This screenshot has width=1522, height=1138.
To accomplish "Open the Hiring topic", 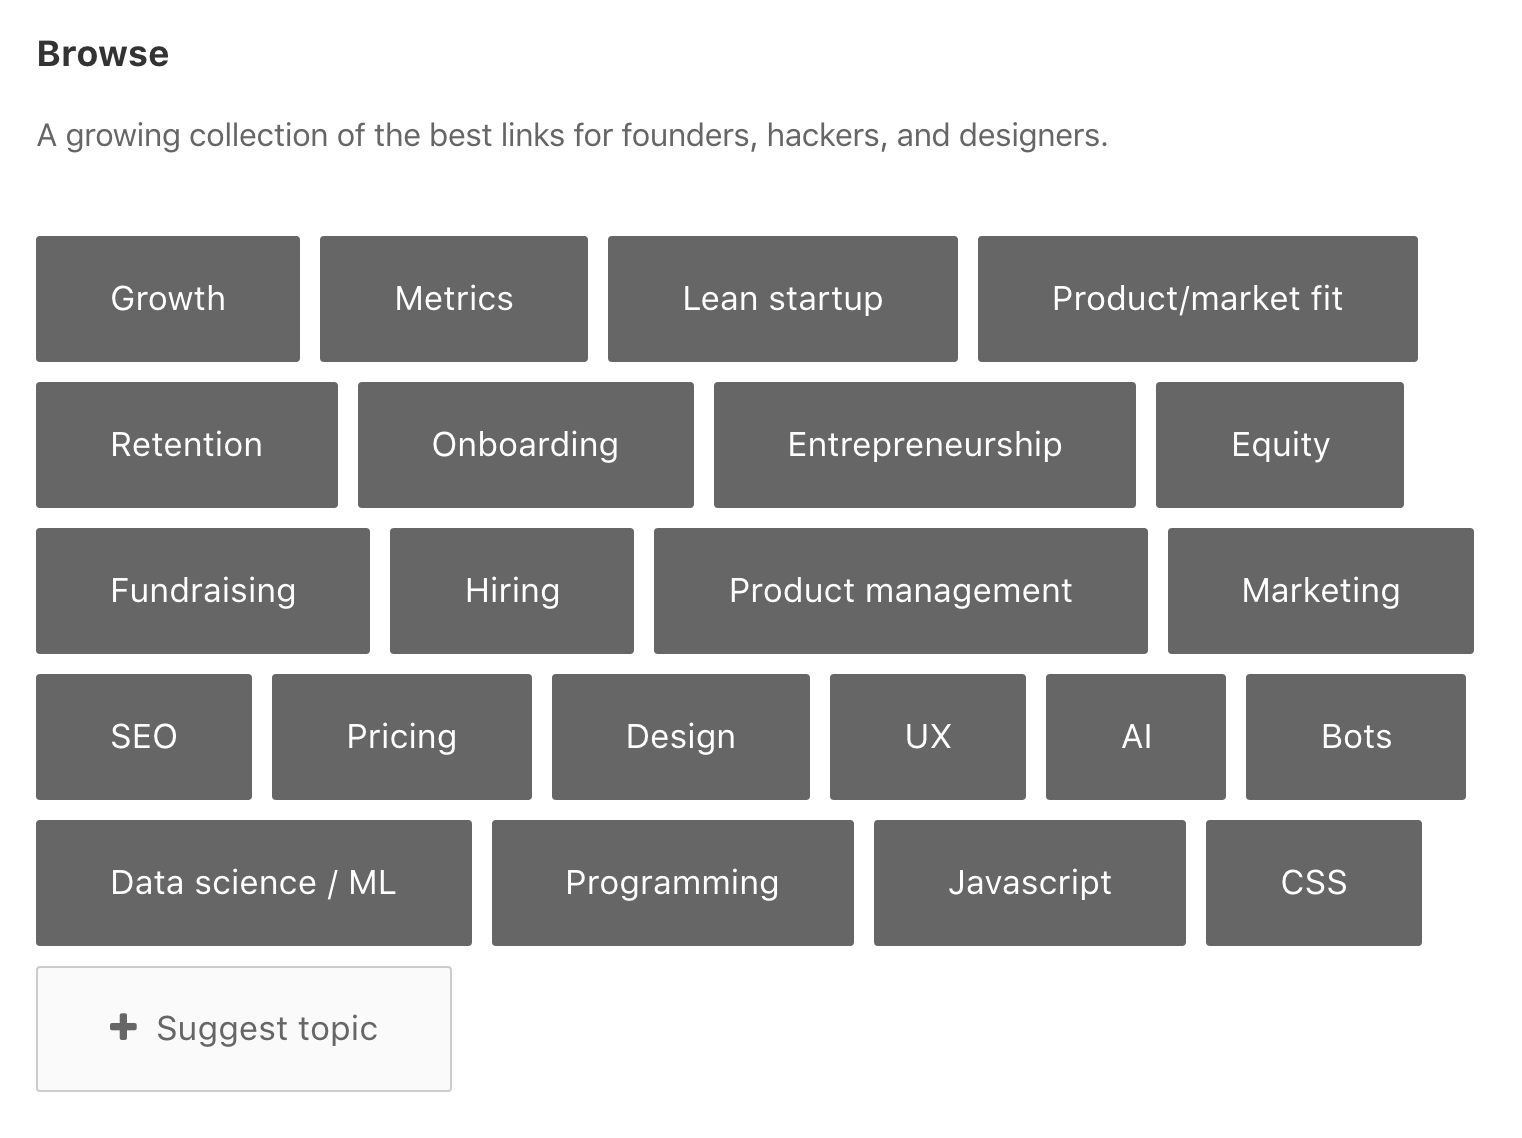I will coord(512,591).
